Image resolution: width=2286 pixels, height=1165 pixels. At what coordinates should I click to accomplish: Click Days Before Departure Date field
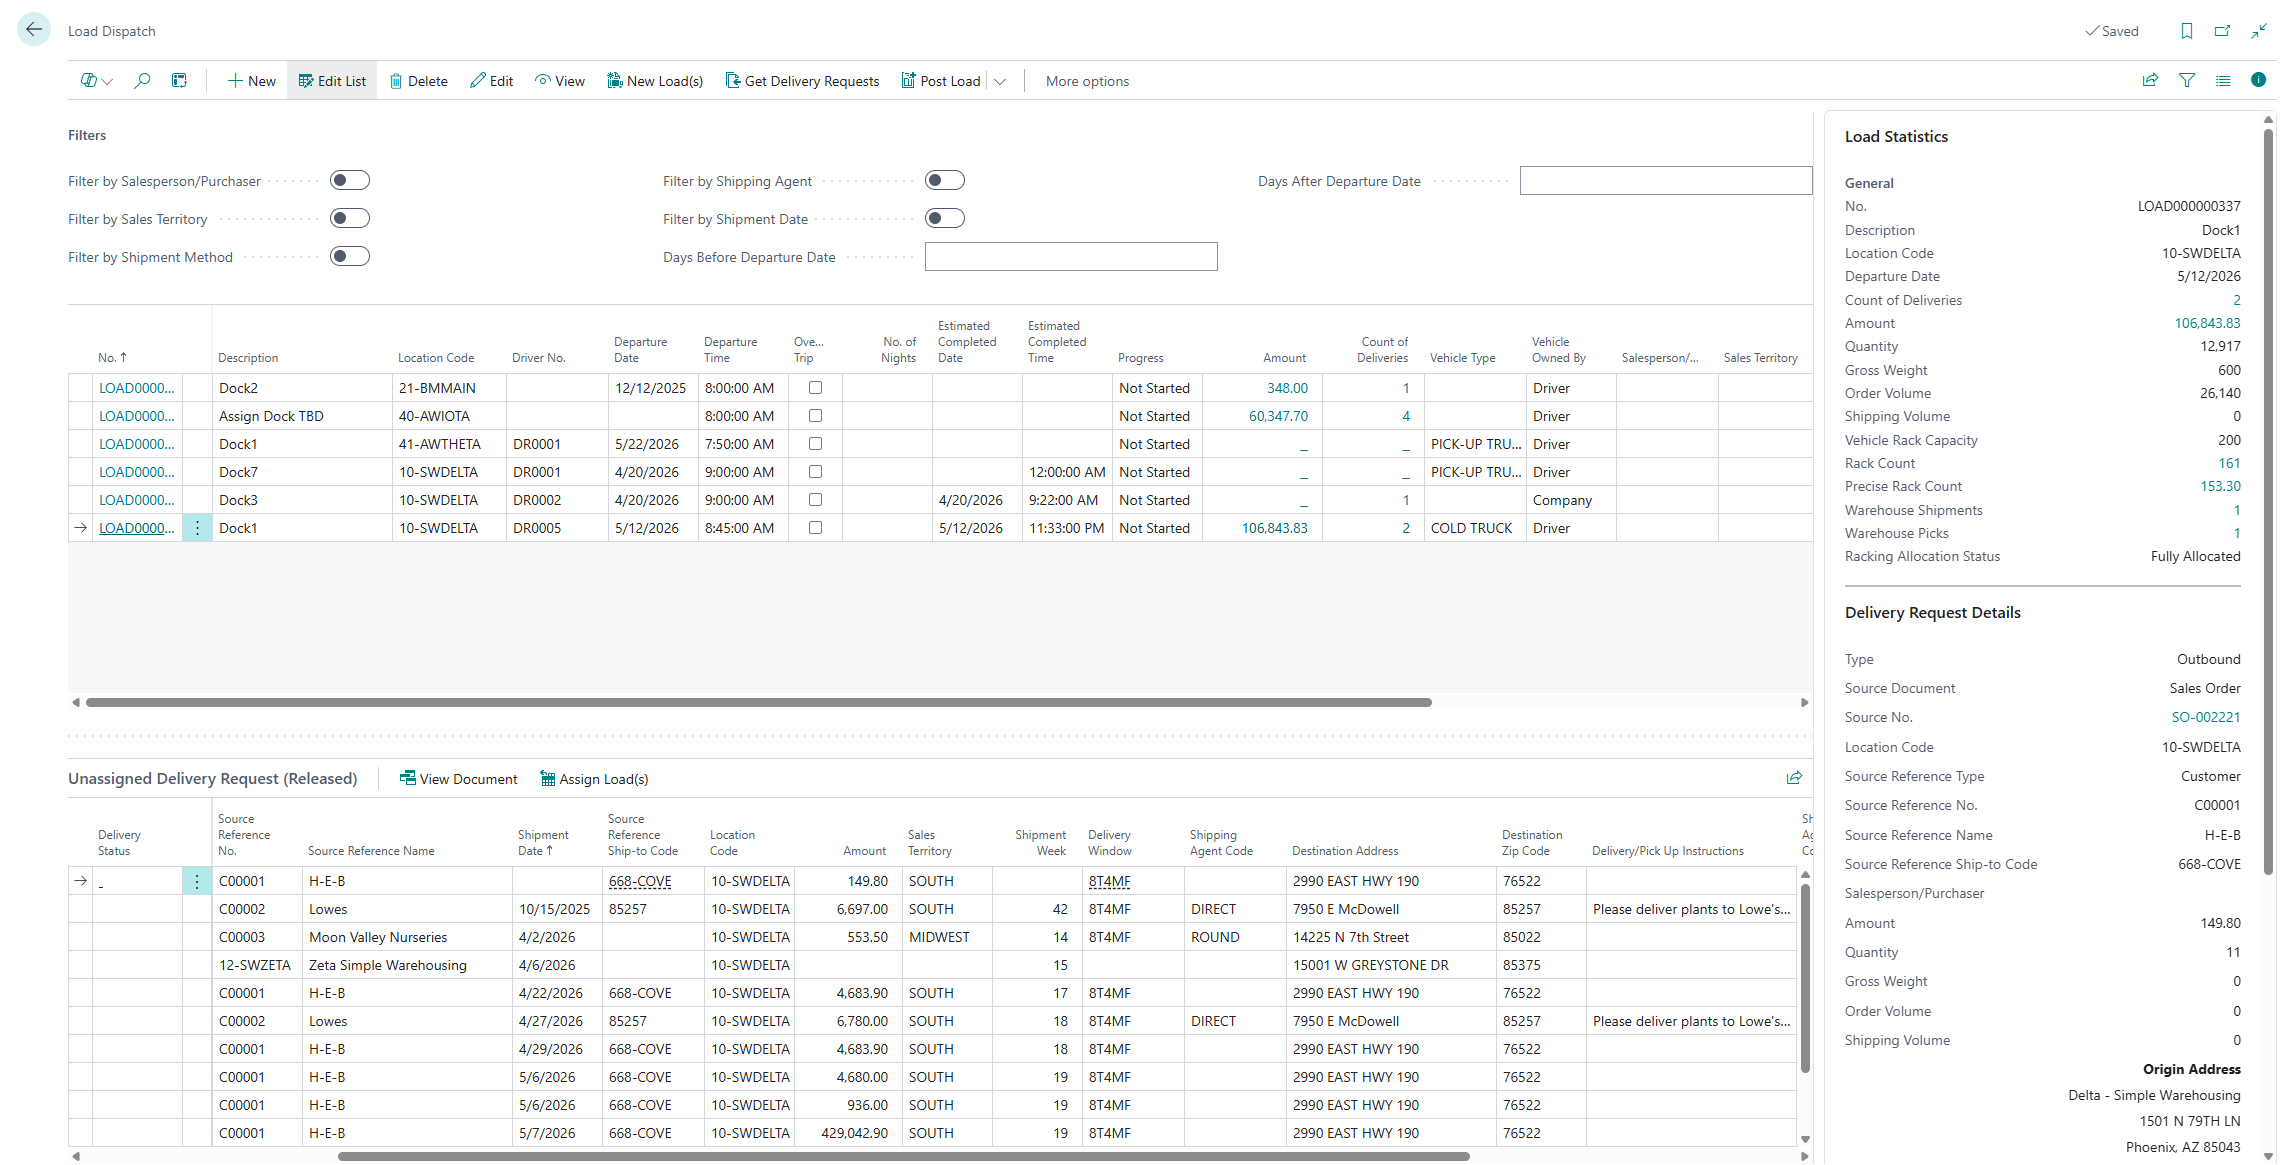coord(1071,256)
